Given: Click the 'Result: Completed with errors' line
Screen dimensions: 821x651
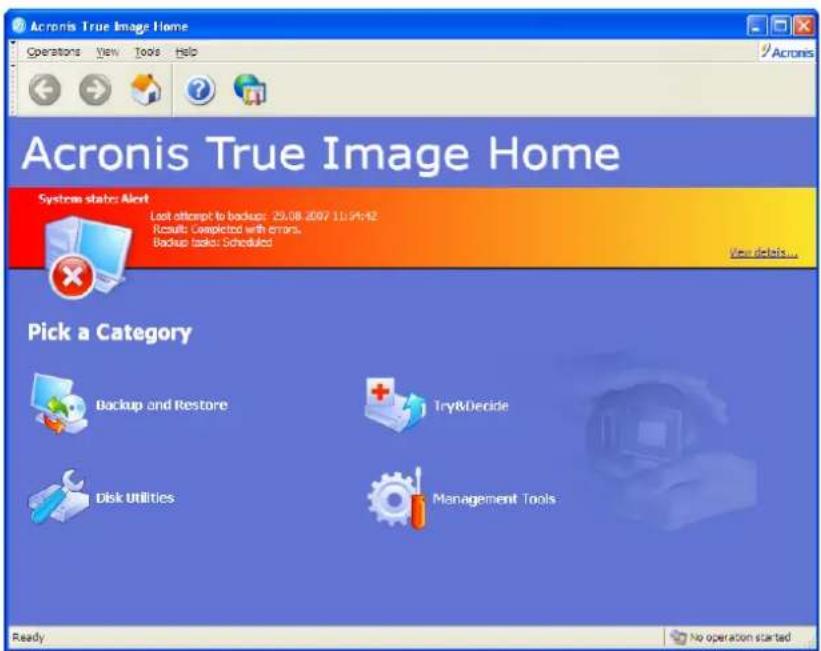Looking at the screenshot, I should 227,229.
